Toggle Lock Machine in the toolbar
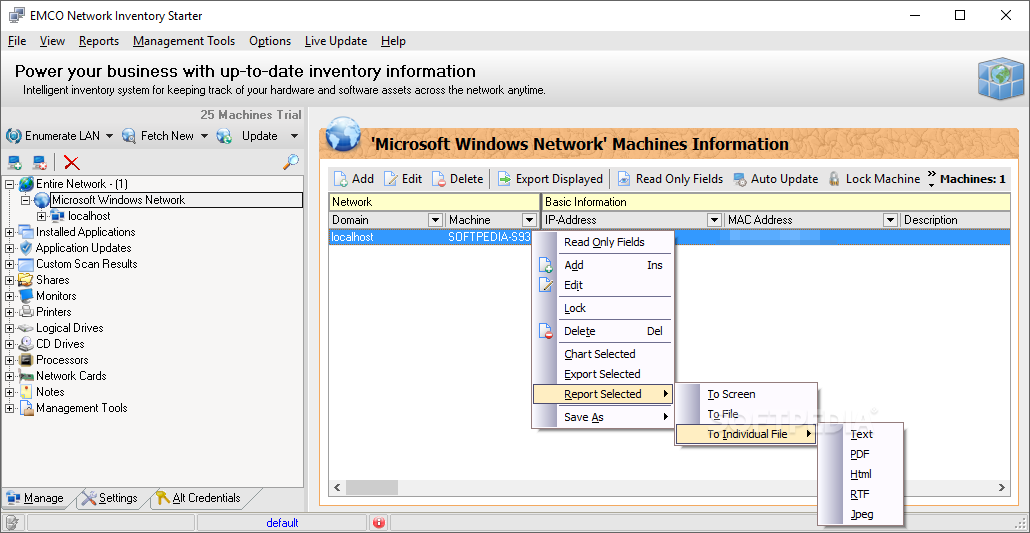Image resolution: width=1030 pixels, height=533 pixels. [874, 179]
